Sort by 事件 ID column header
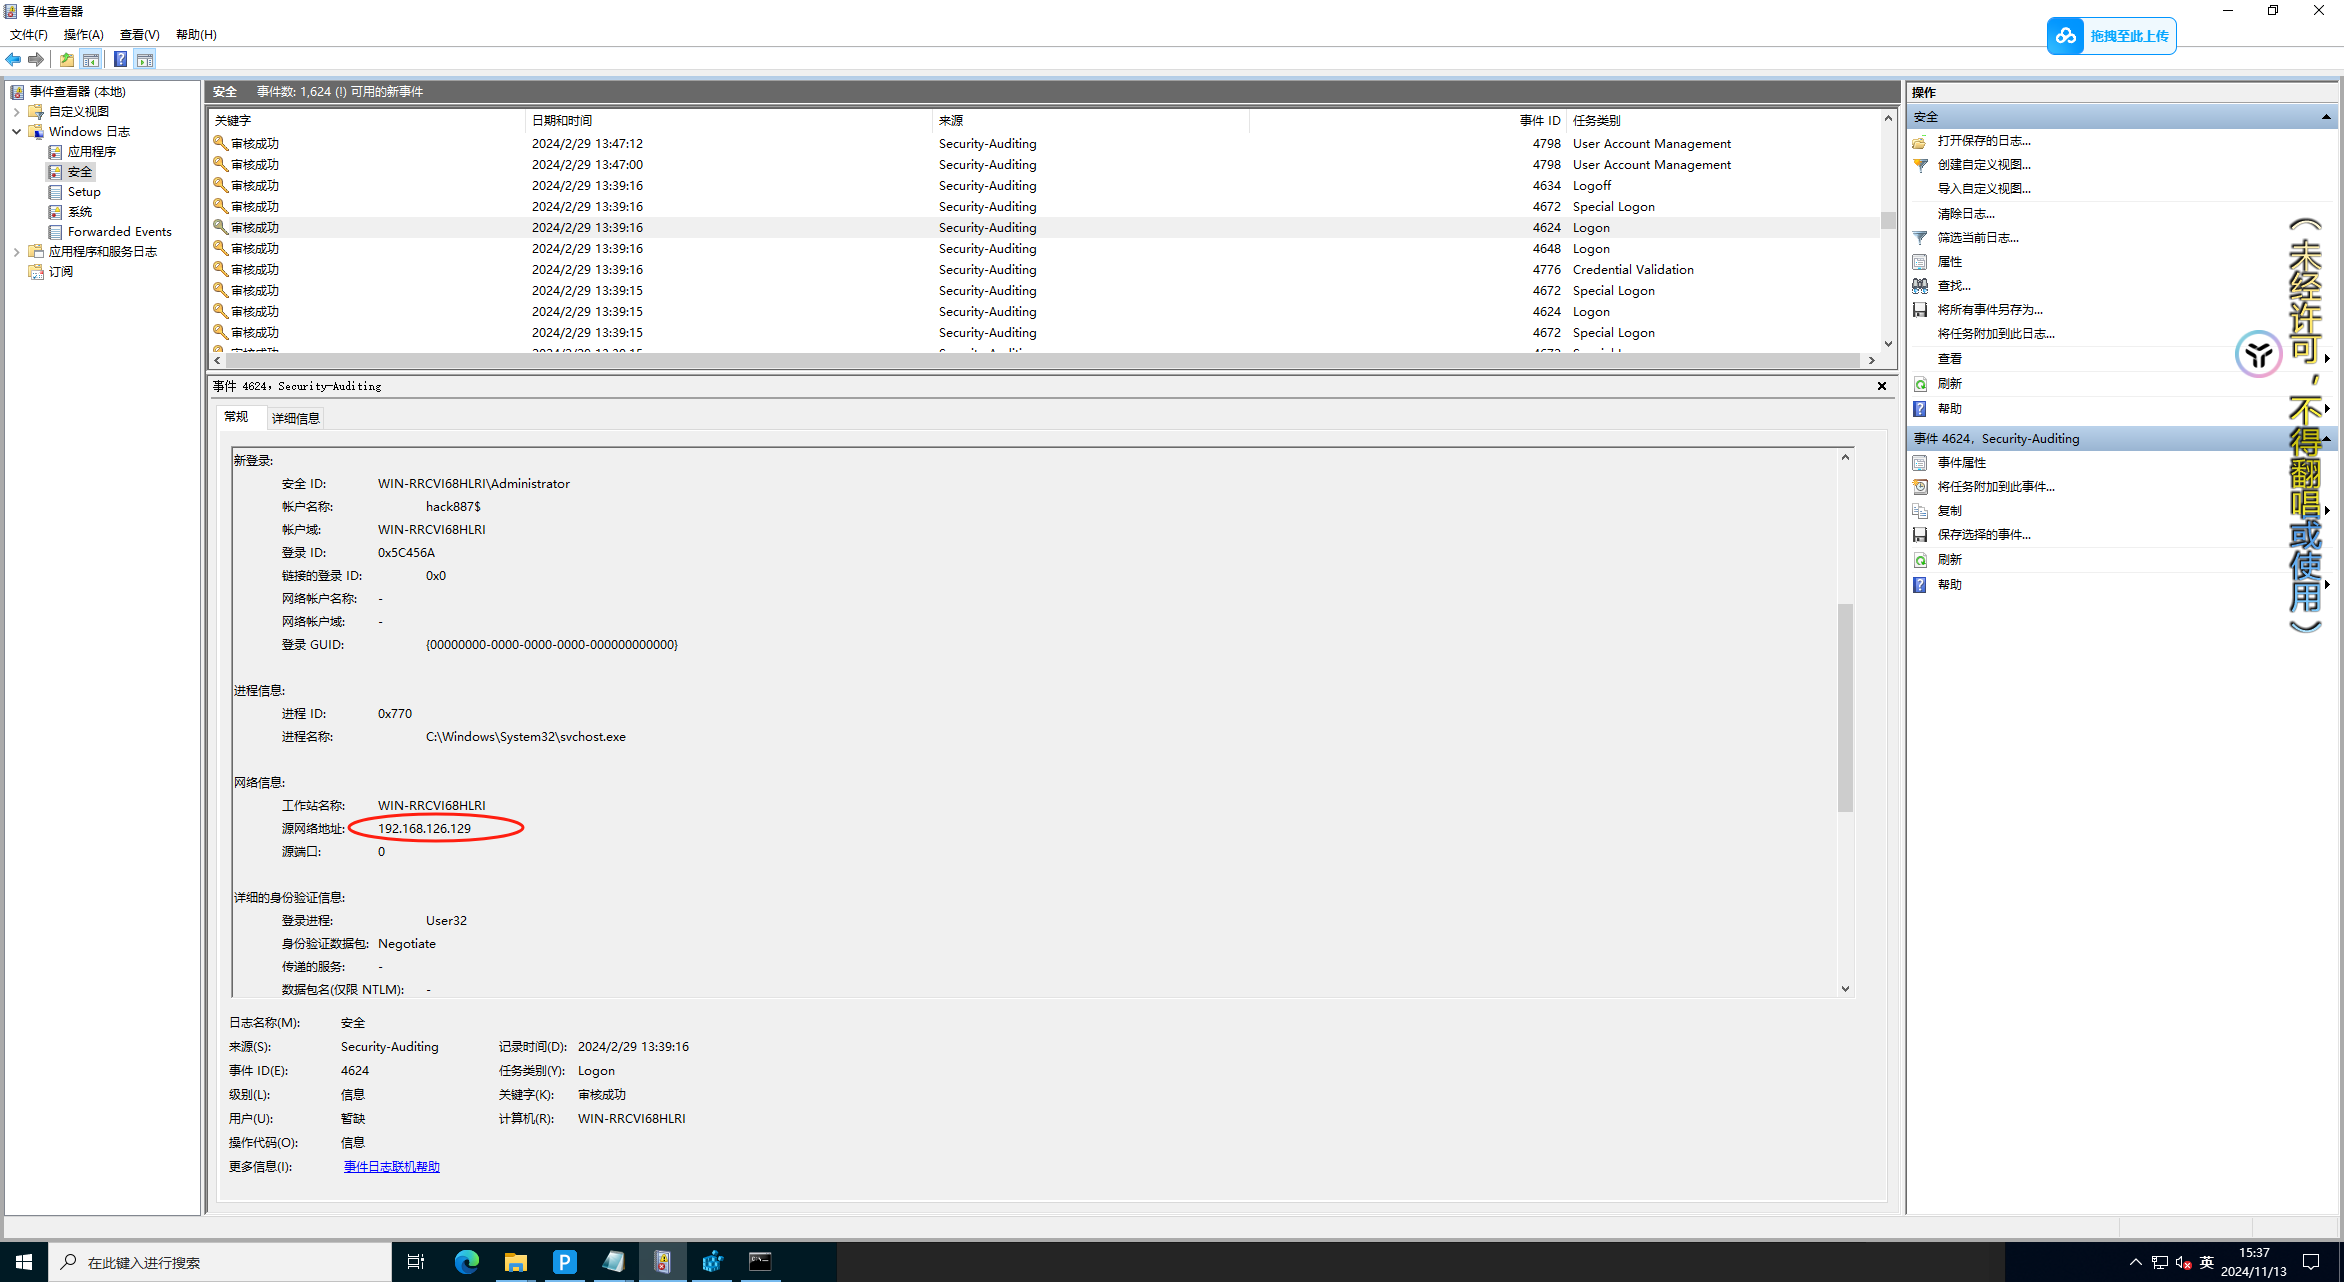2344x1282 pixels. [x=1407, y=121]
